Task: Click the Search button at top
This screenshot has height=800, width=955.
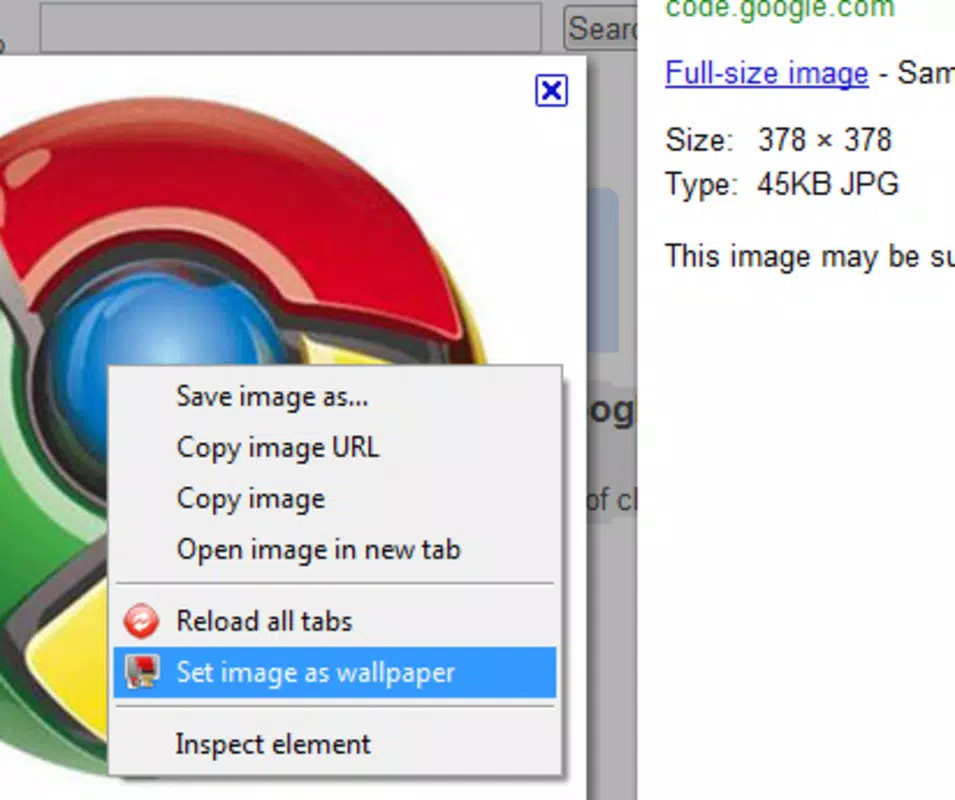Action: 601,28
